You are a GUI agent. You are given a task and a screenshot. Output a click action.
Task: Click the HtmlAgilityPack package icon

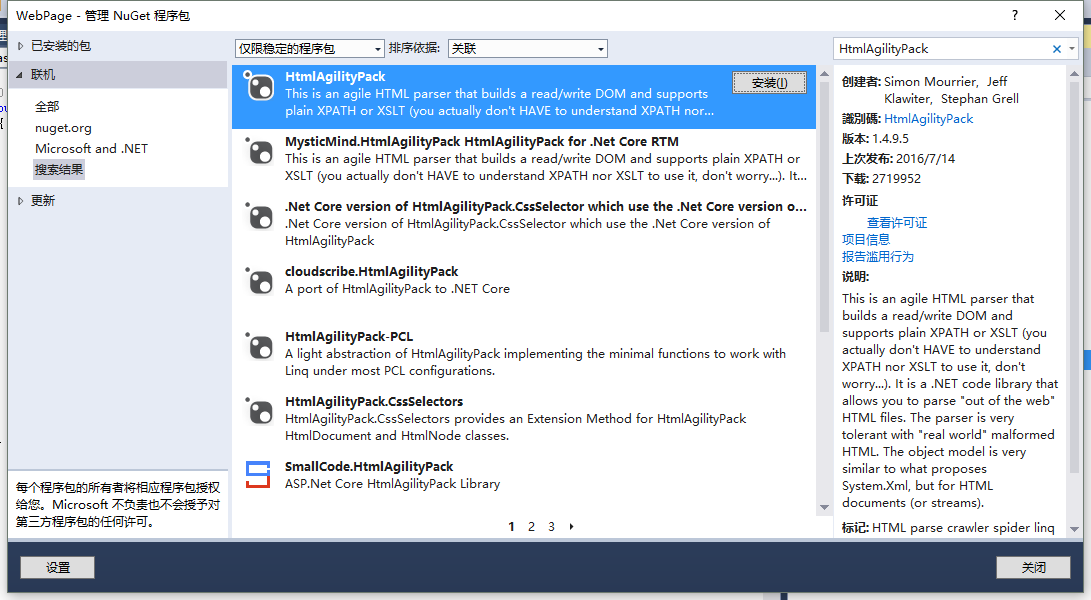[260, 87]
